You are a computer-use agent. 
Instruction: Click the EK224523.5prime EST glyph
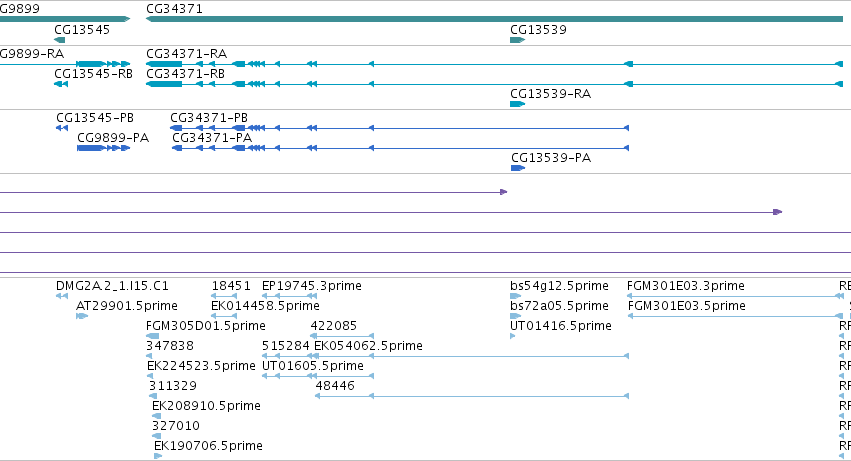(x=150, y=376)
